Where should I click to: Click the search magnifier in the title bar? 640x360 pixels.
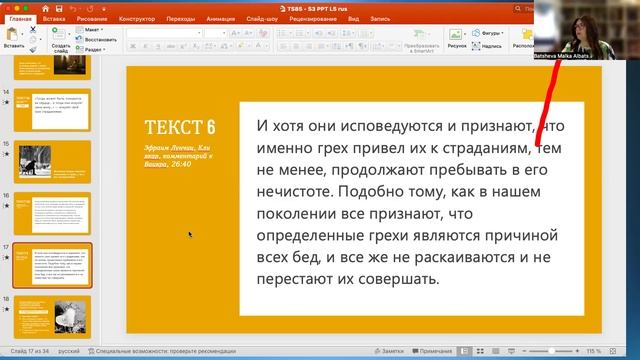(x=518, y=9)
